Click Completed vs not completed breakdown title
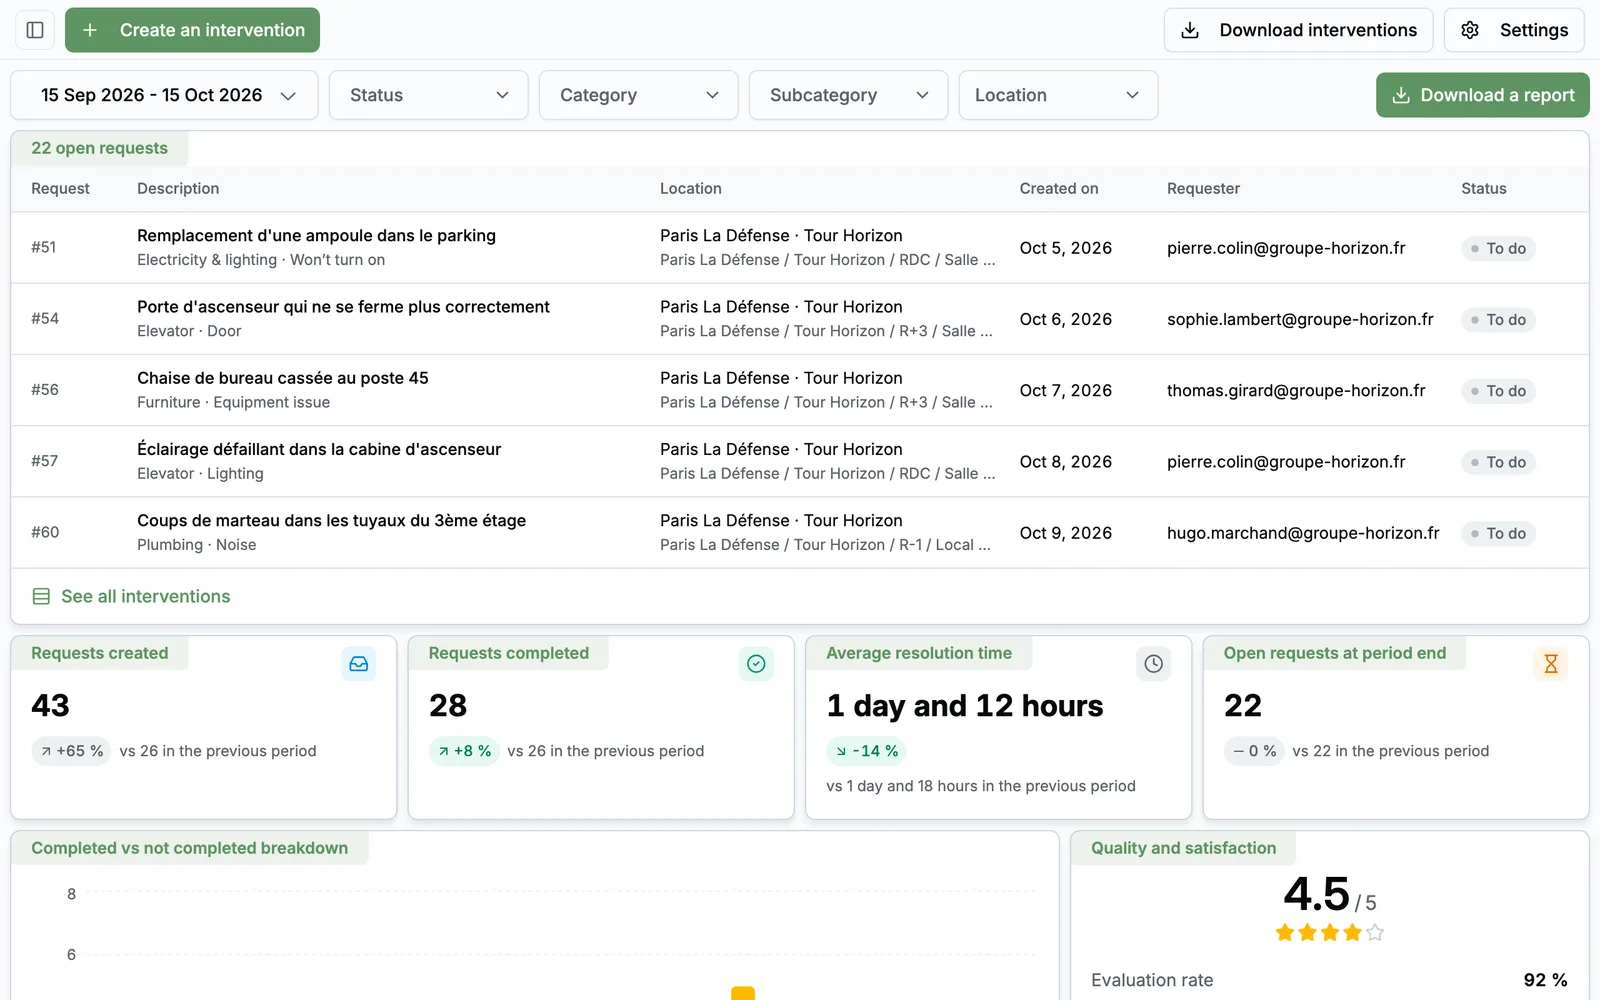Viewport: 1600px width, 1000px height. coord(190,848)
